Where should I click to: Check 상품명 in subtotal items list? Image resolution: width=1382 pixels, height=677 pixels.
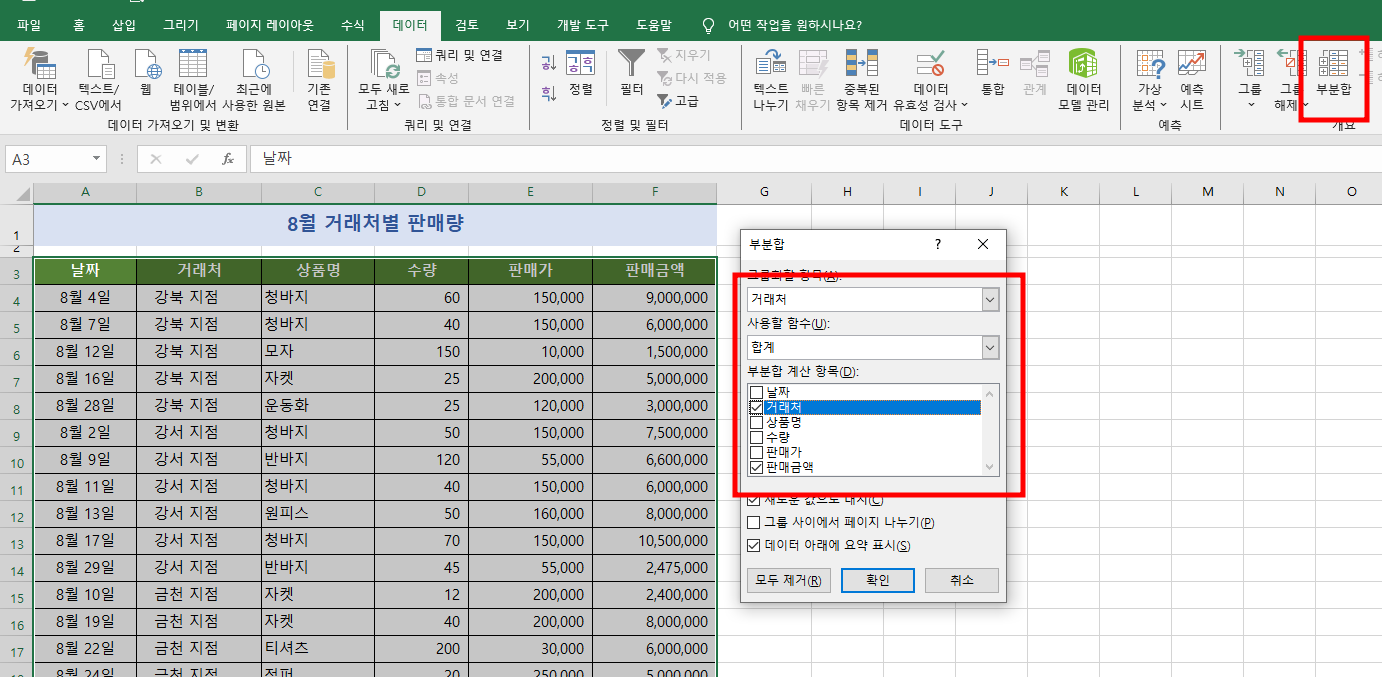point(757,423)
